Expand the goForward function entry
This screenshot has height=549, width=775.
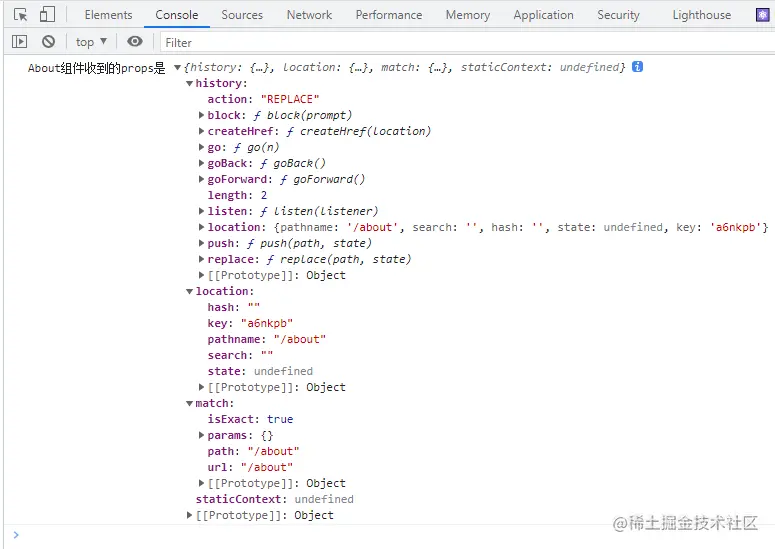(x=201, y=179)
